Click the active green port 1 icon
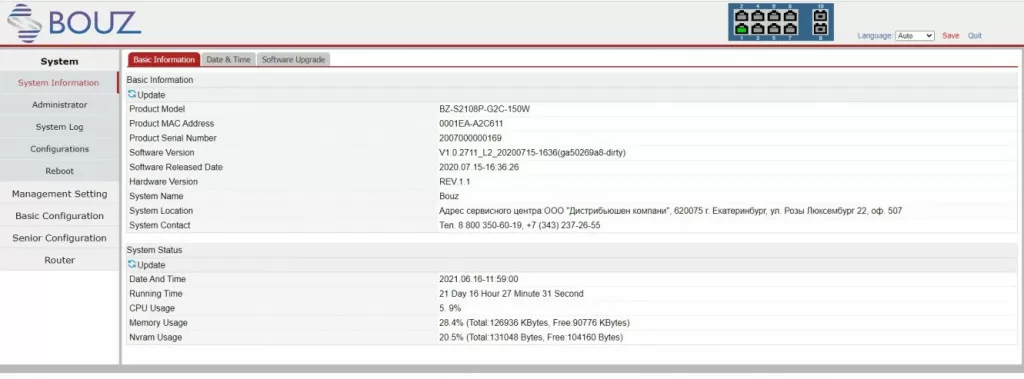 tap(742, 29)
